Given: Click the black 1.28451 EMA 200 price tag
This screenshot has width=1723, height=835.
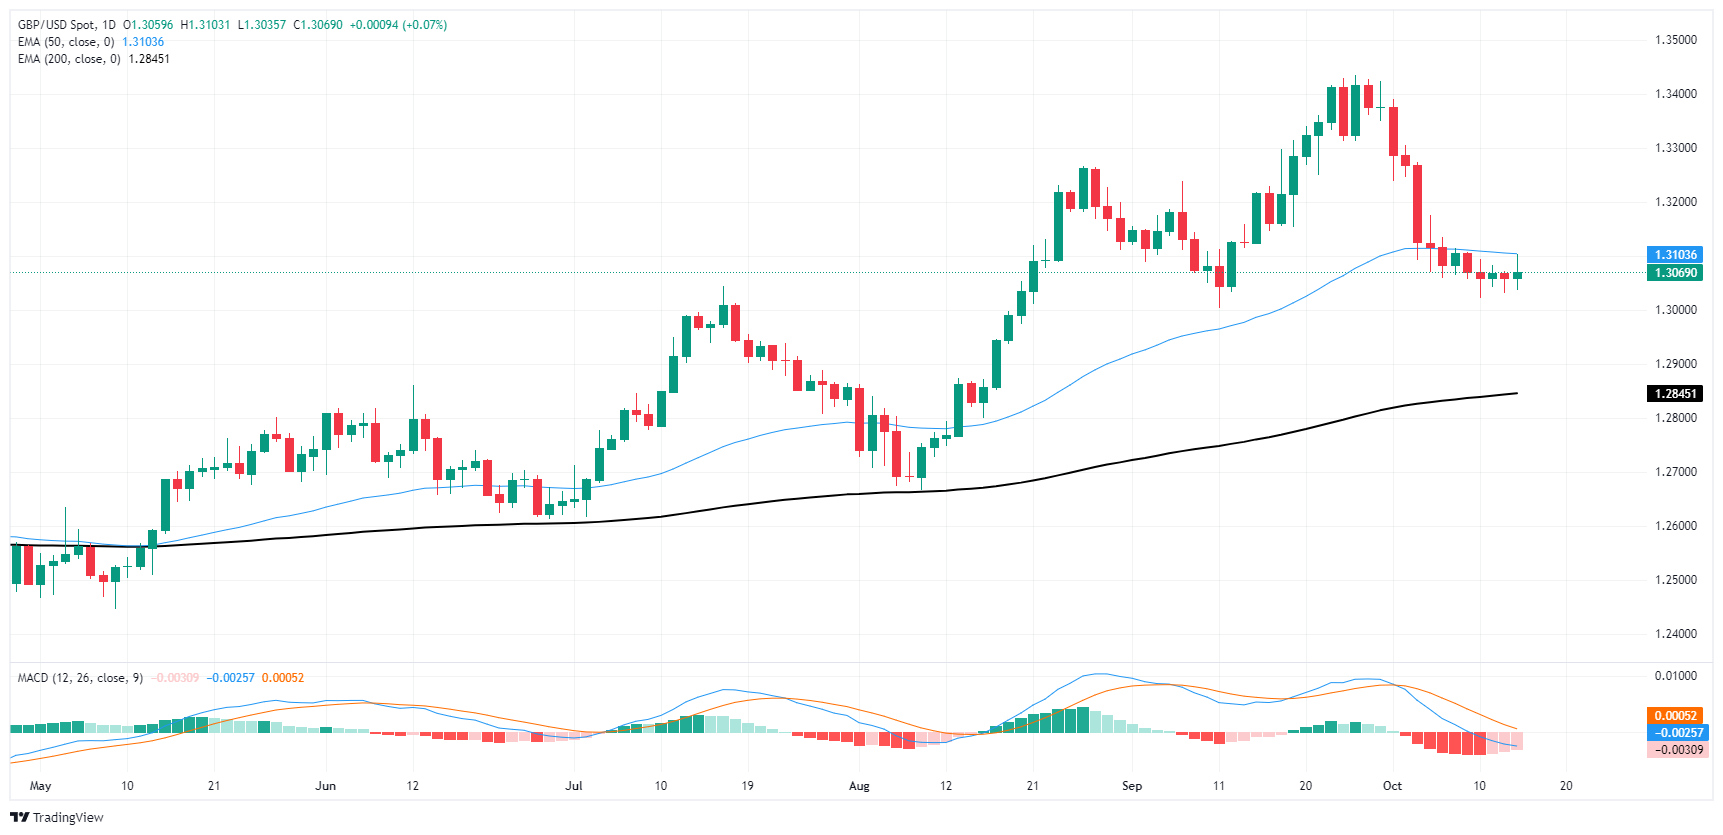Looking at the screenshot, I should (x=1674, y=394).
